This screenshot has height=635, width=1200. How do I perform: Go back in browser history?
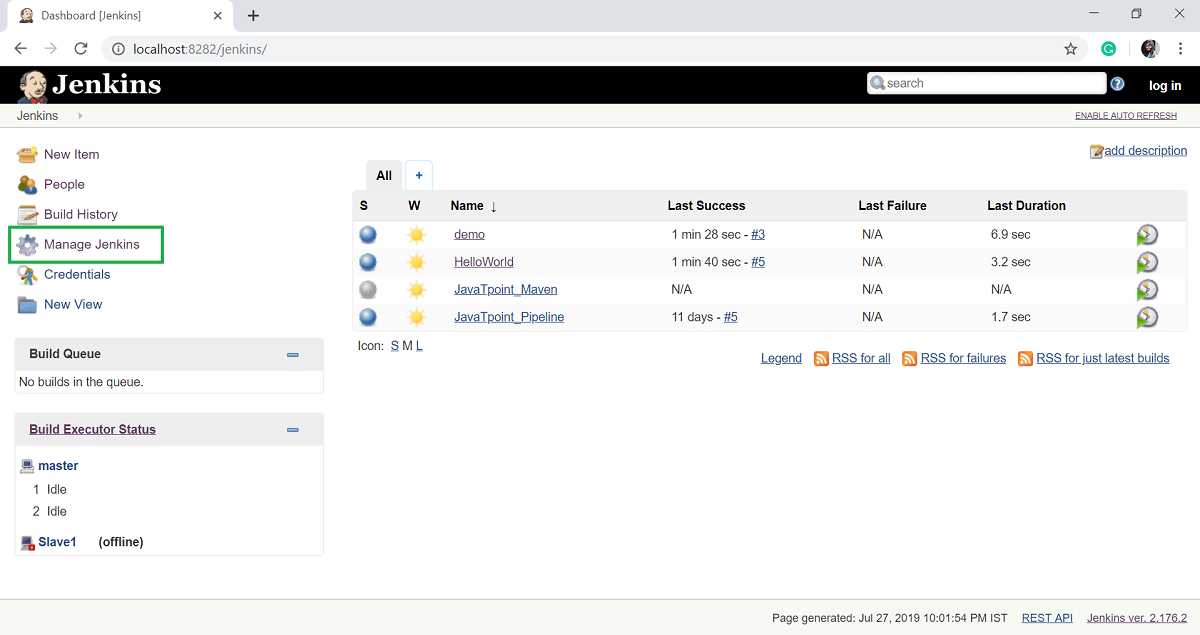21,48
